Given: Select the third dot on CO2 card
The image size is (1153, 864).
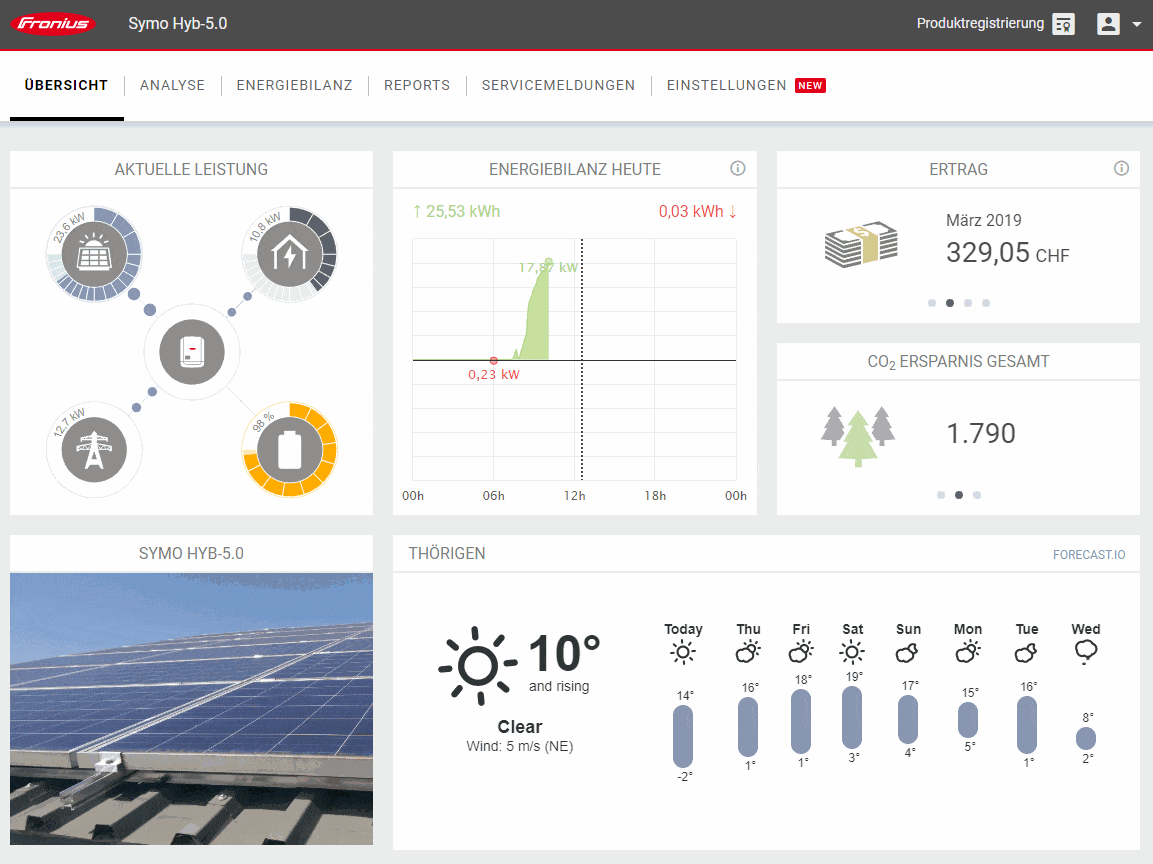Looking at the screenshot, I should (x=976, y=494).
